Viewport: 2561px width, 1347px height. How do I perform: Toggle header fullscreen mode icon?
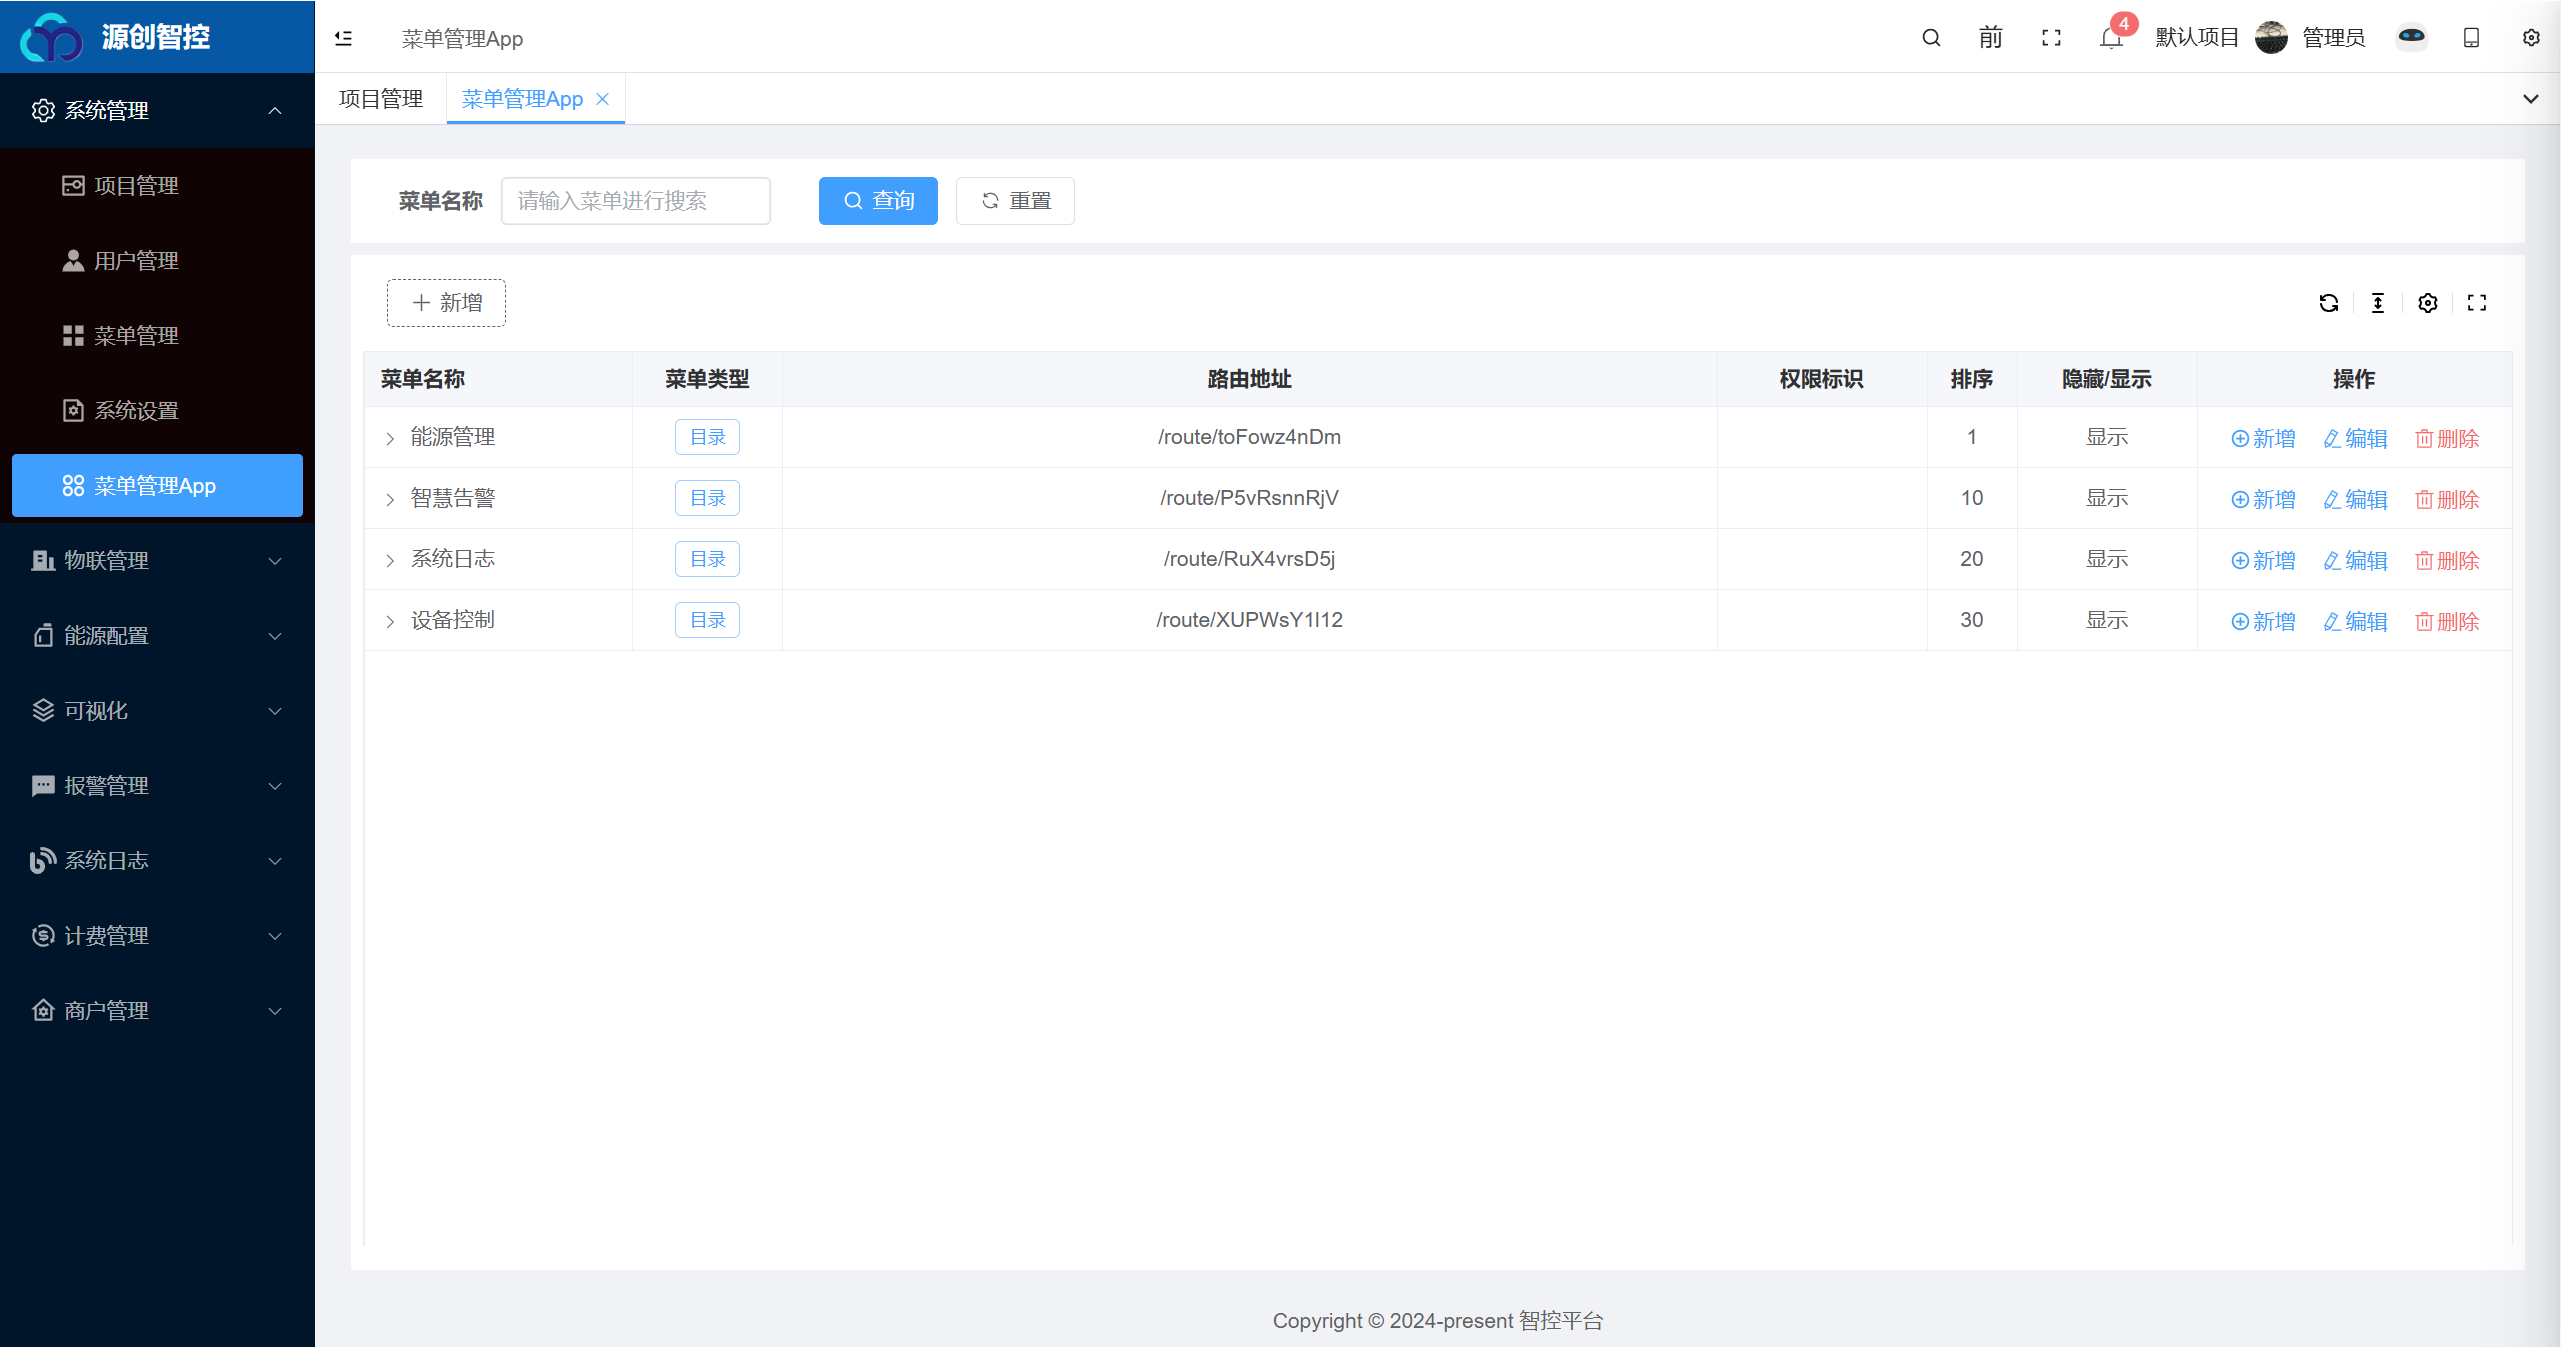point(2051,38)
